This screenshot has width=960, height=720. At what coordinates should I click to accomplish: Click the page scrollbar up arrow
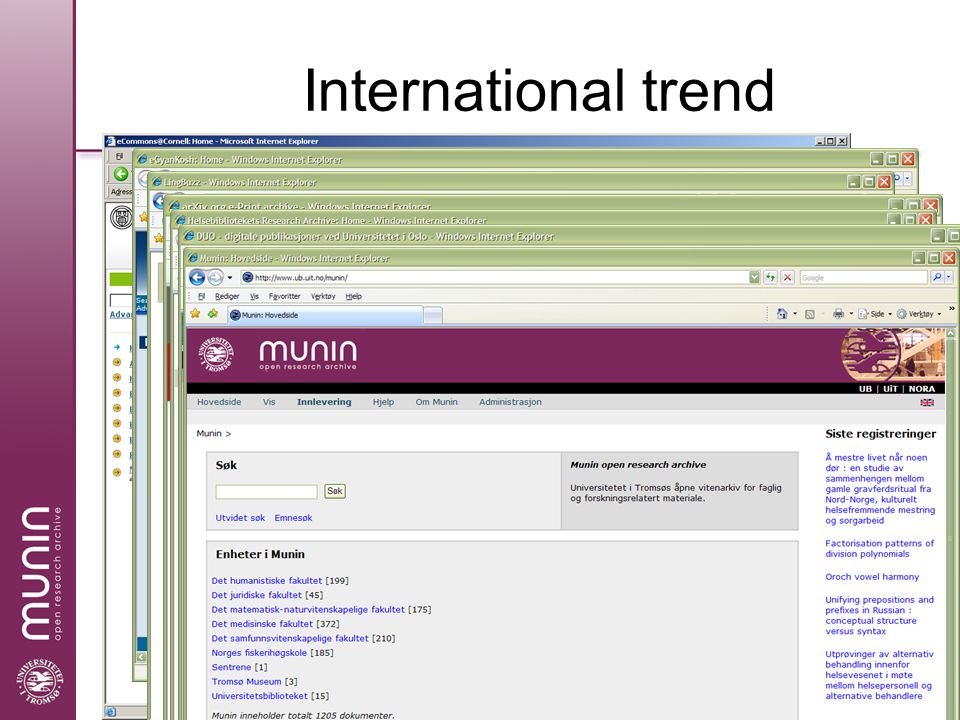click(x=950, y=334)
